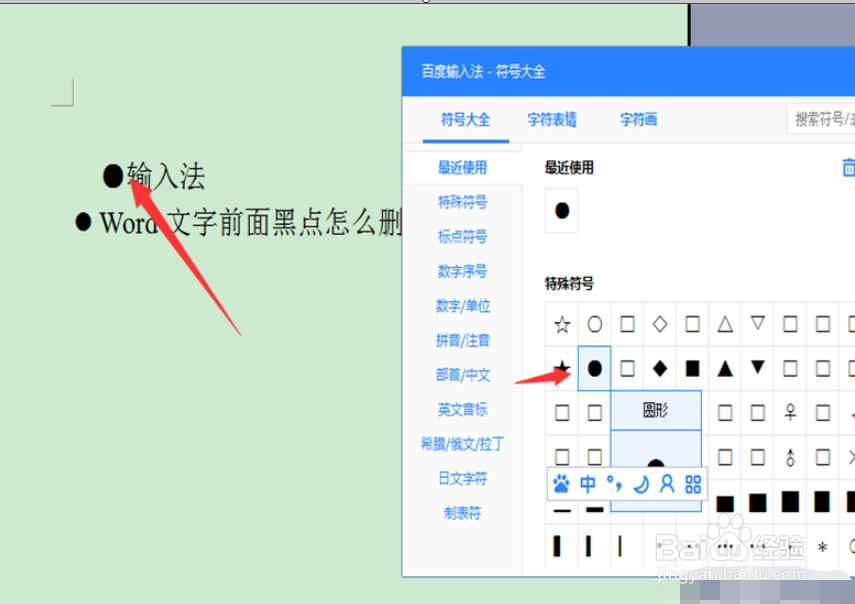The height and width of the screenshot is (604, 855).
Task: Toggle punctuation mode on IME bar
Action: click(x=614, y=484)
